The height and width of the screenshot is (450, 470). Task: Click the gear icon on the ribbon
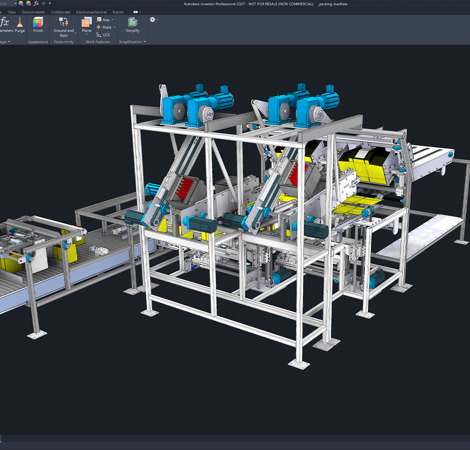pos(152,20)
